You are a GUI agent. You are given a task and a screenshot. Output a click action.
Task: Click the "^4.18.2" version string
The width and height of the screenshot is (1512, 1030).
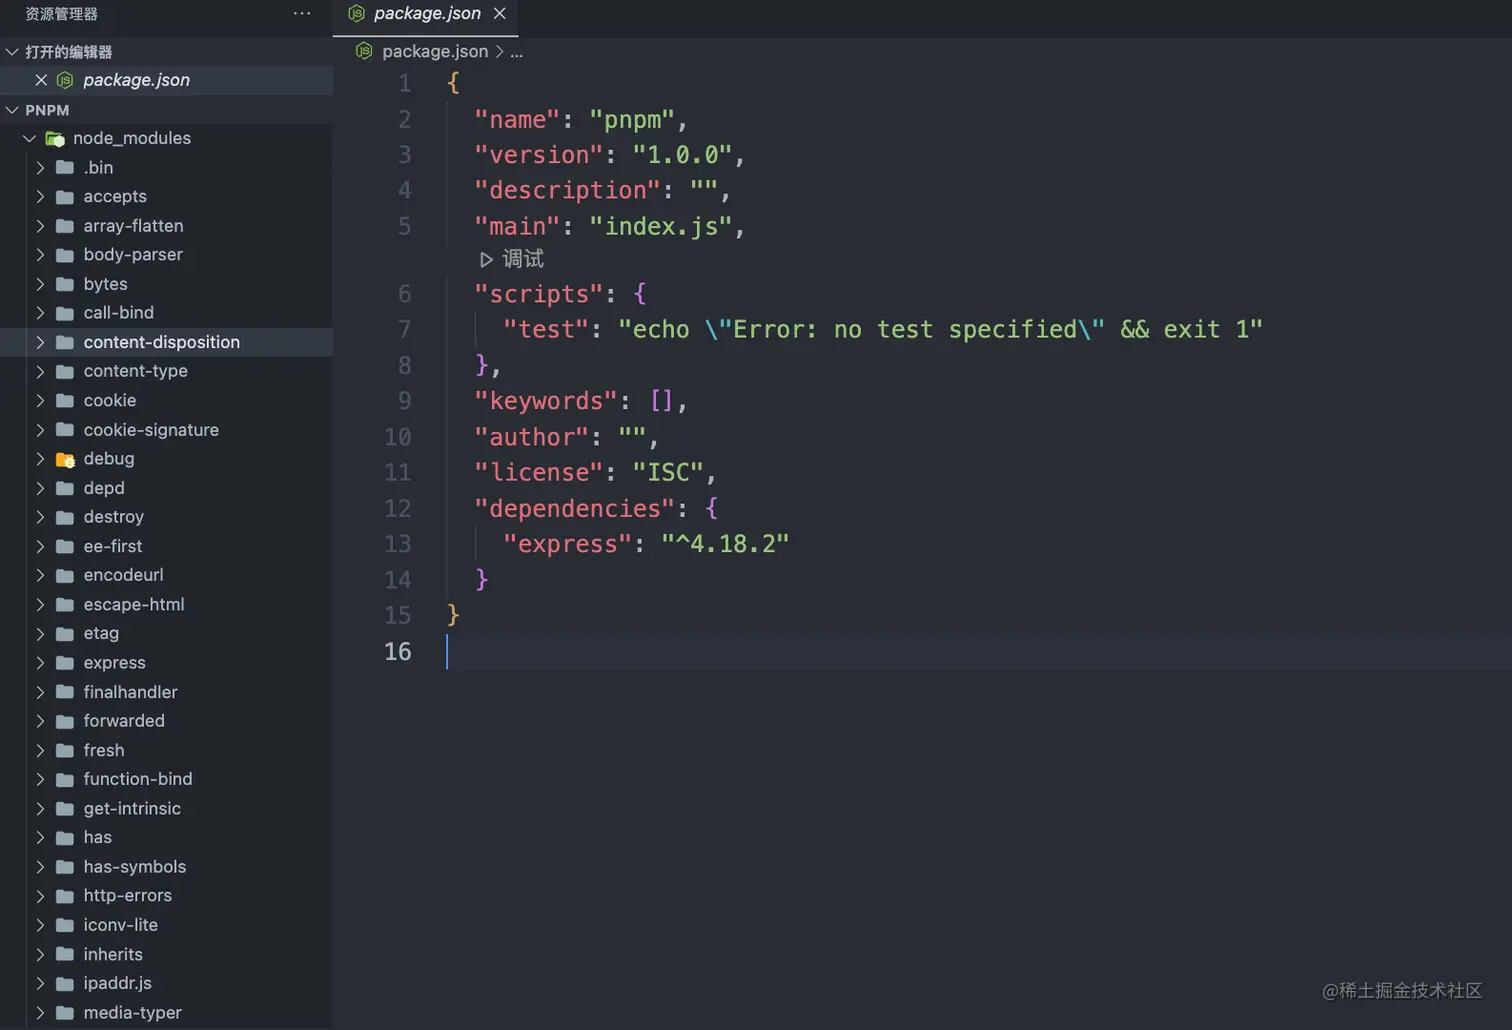pyautogui.click(x=725, y=544)
